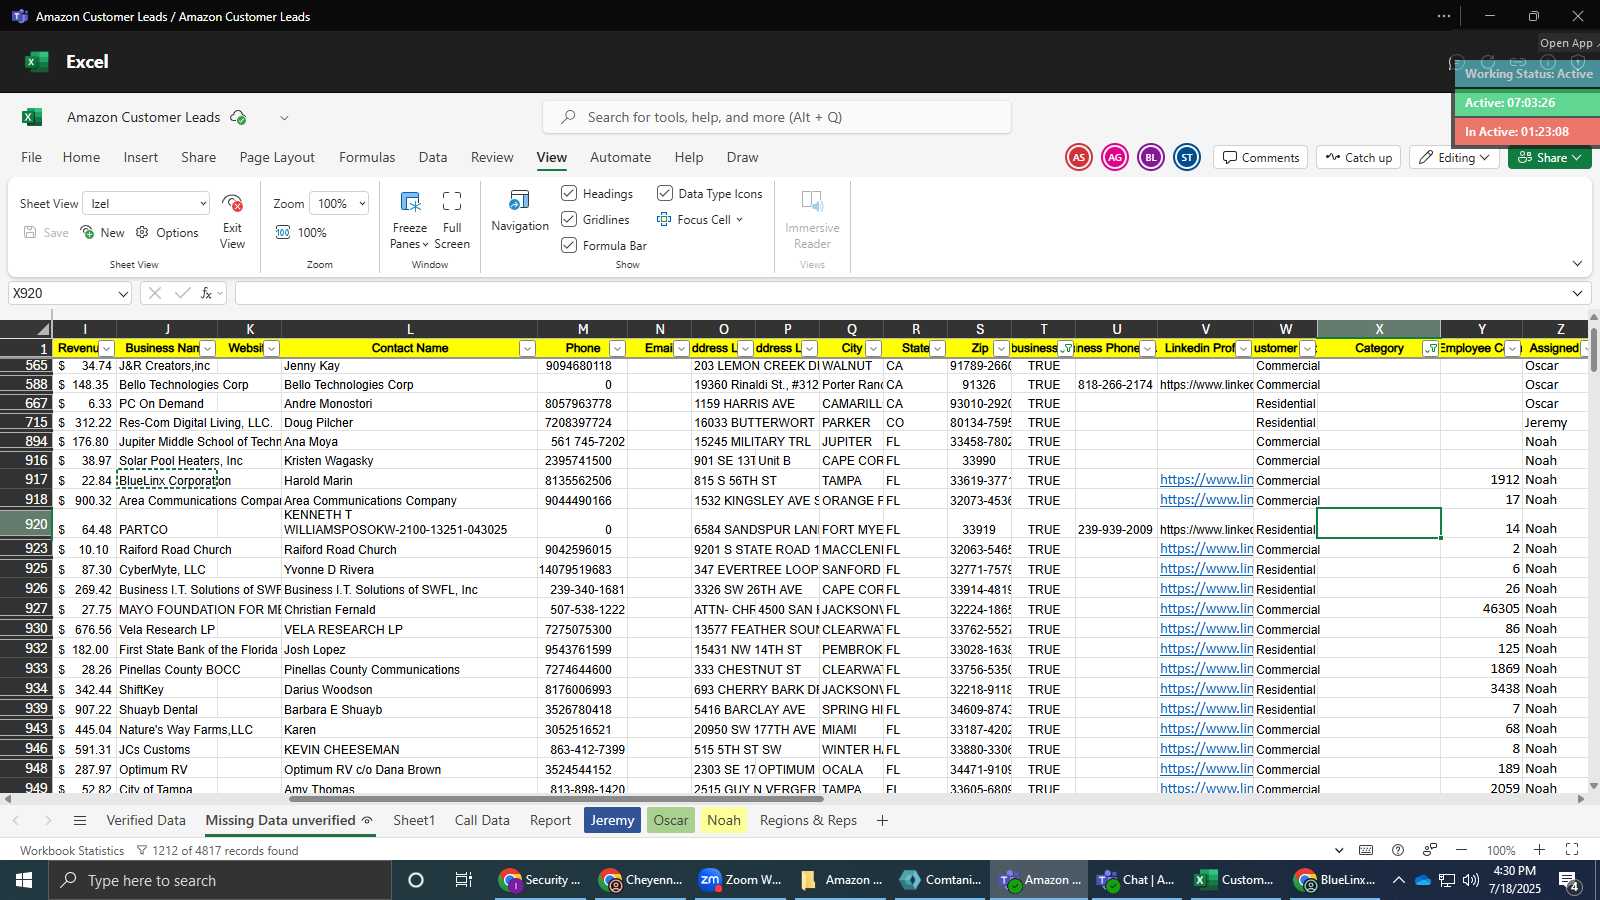
Task: Click Windows taskbar search box
Action: pos(220,880)
